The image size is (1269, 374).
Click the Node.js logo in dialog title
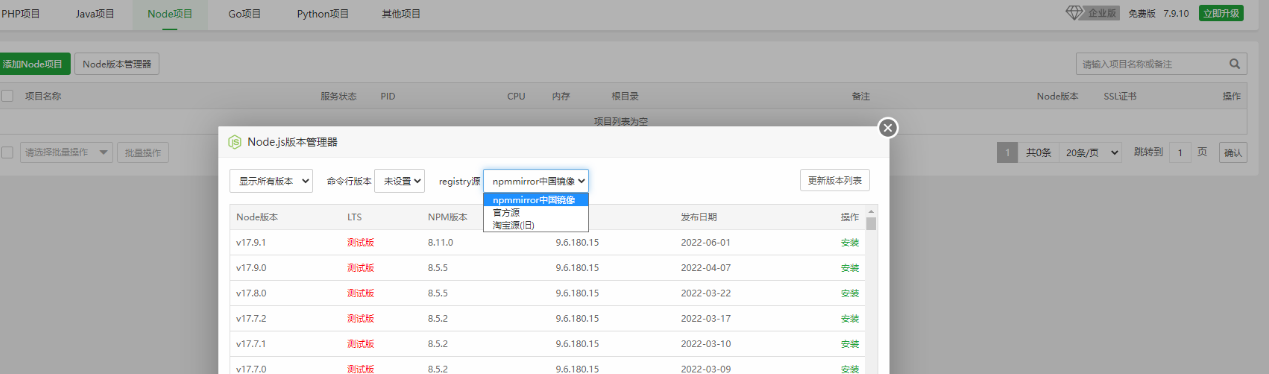coord(235,142)
